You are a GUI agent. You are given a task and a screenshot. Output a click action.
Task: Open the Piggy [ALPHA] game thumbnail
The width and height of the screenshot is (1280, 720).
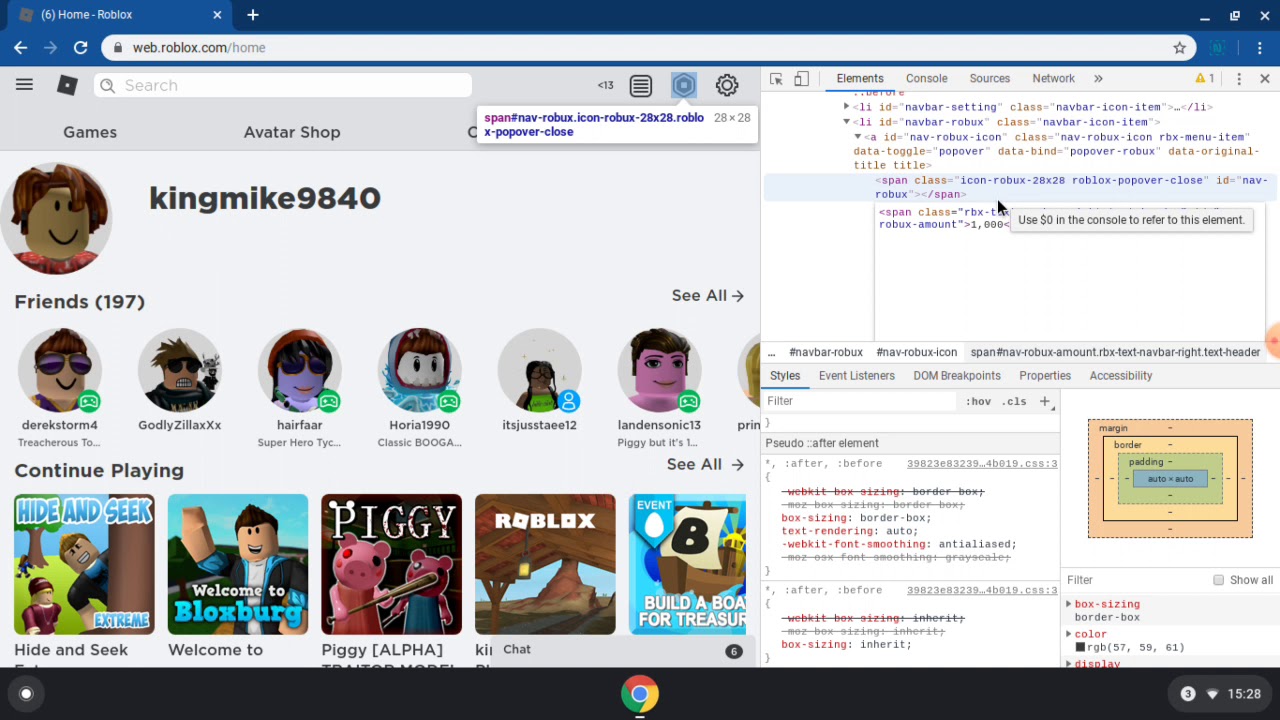tap(392, 564)
